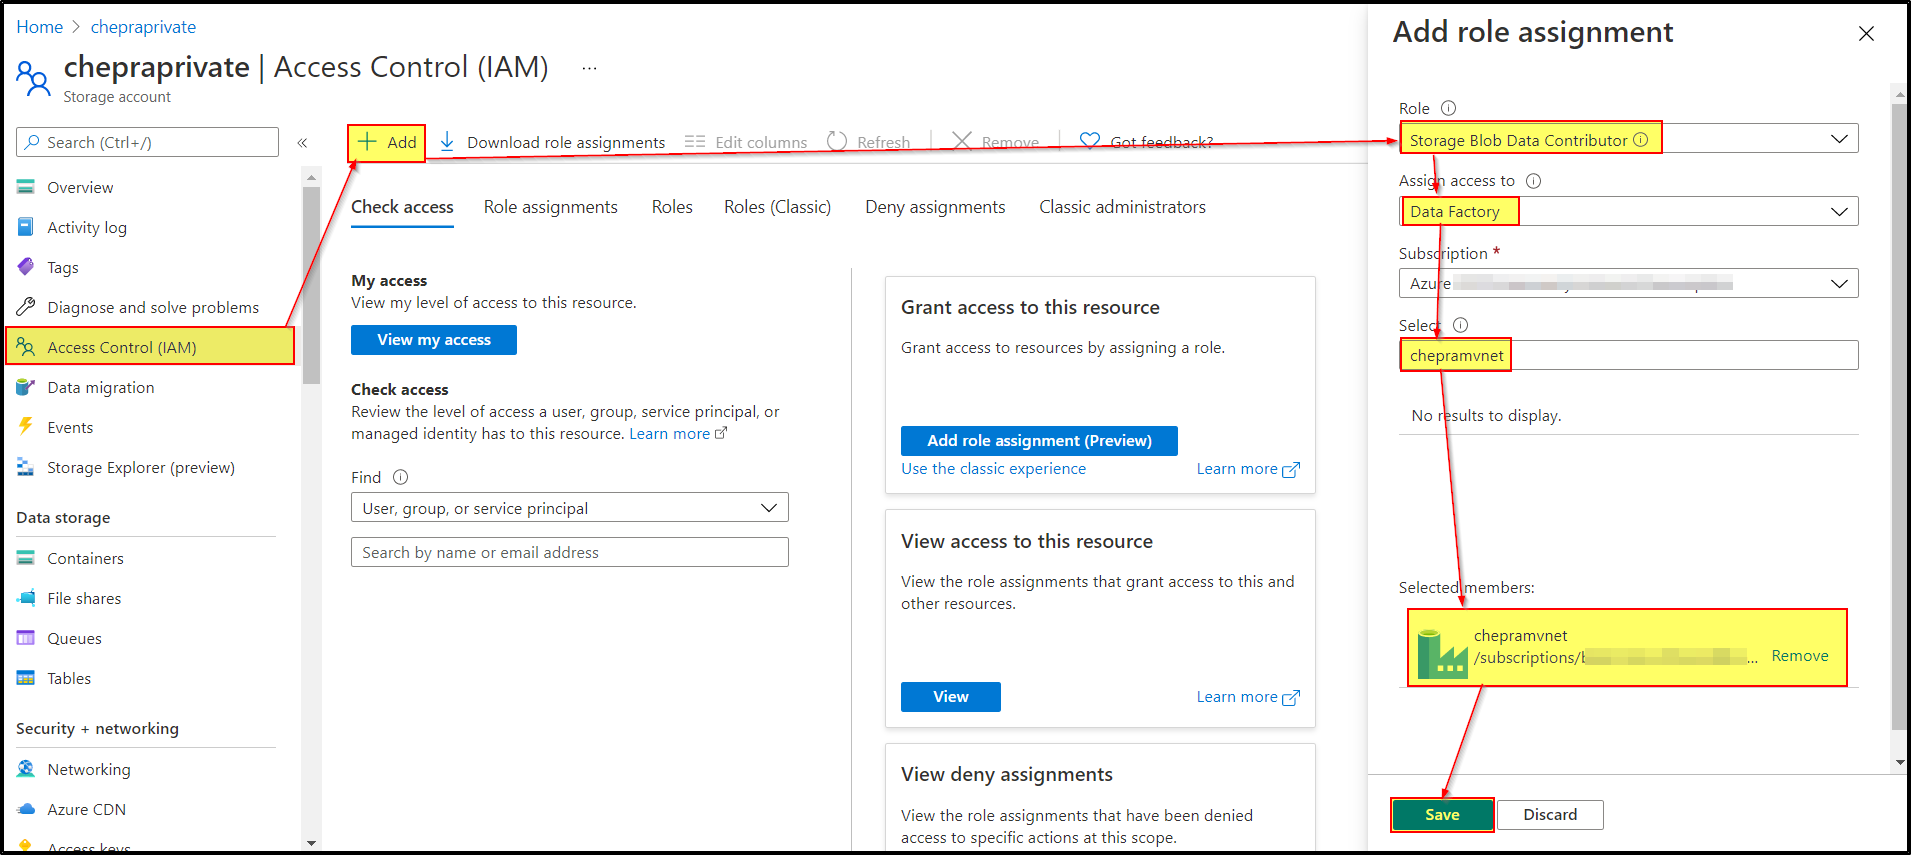1911x855 pixels.
Task: Click the Save button
Action: (1442, 815)
